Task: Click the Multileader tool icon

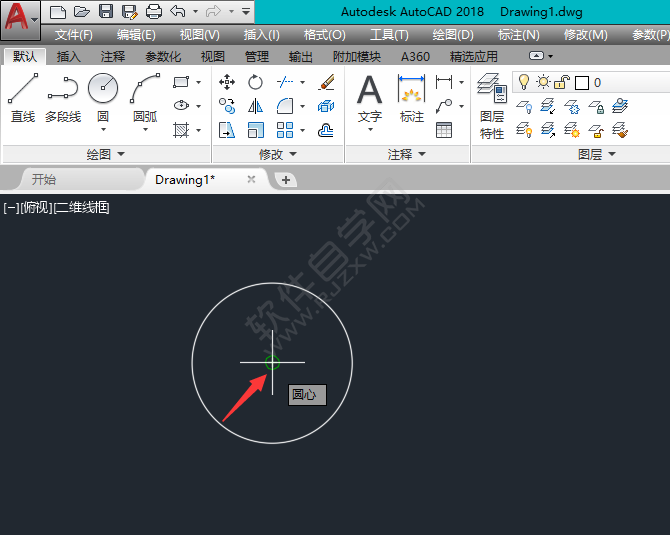Action: (x=444, y=106)
